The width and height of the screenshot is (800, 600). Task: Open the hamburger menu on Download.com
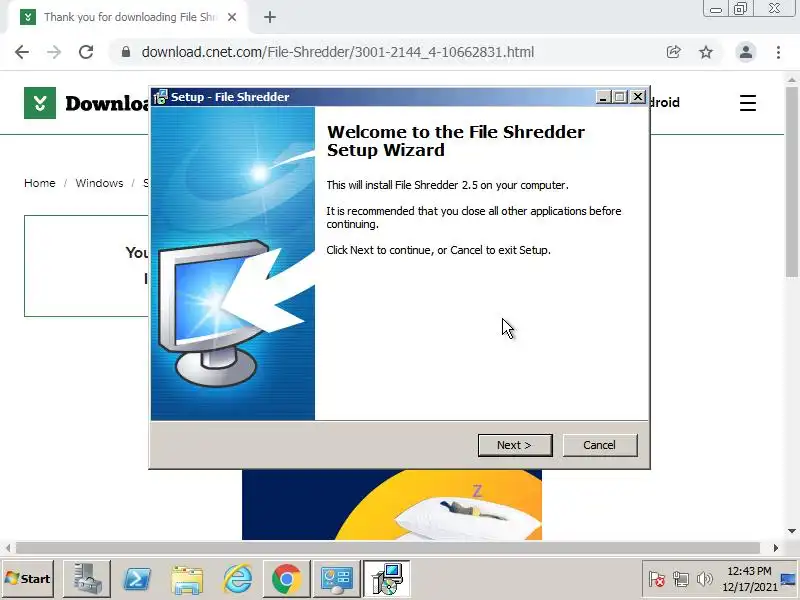(748, 103)
